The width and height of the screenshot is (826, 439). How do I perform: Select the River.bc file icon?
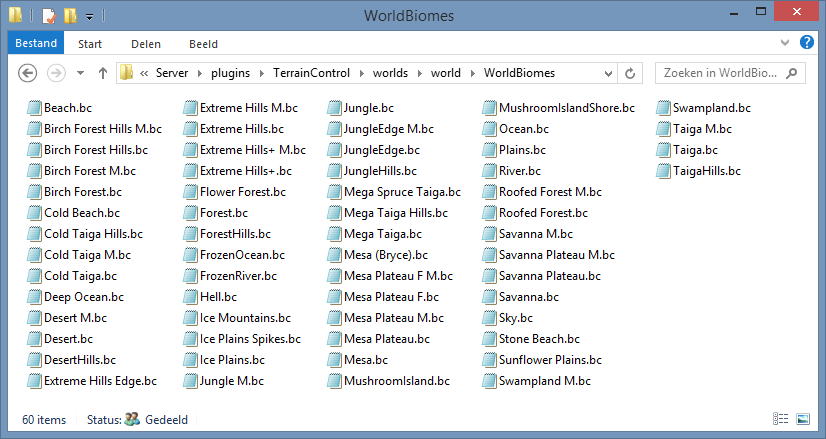[x=489, y=171]
